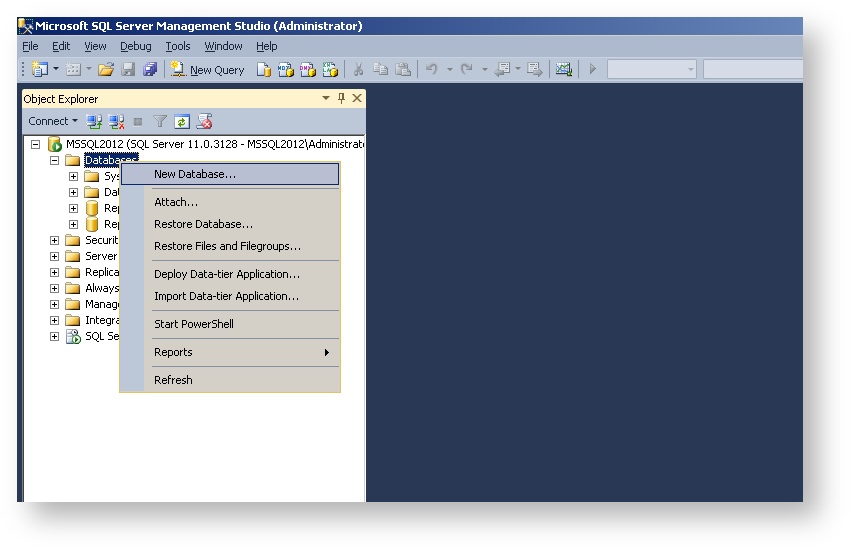Choose Restore Database menu entry

point(203,224)
